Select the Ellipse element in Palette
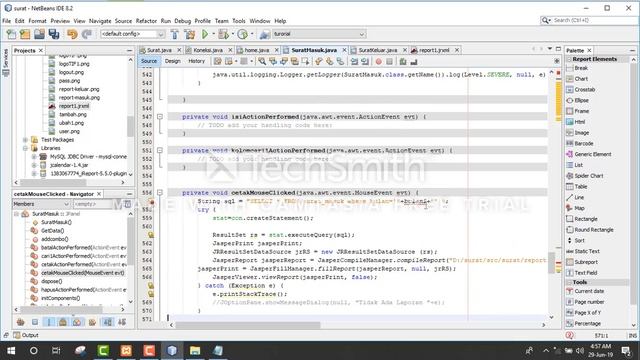The image size is (640, 360). click(581, 100)
